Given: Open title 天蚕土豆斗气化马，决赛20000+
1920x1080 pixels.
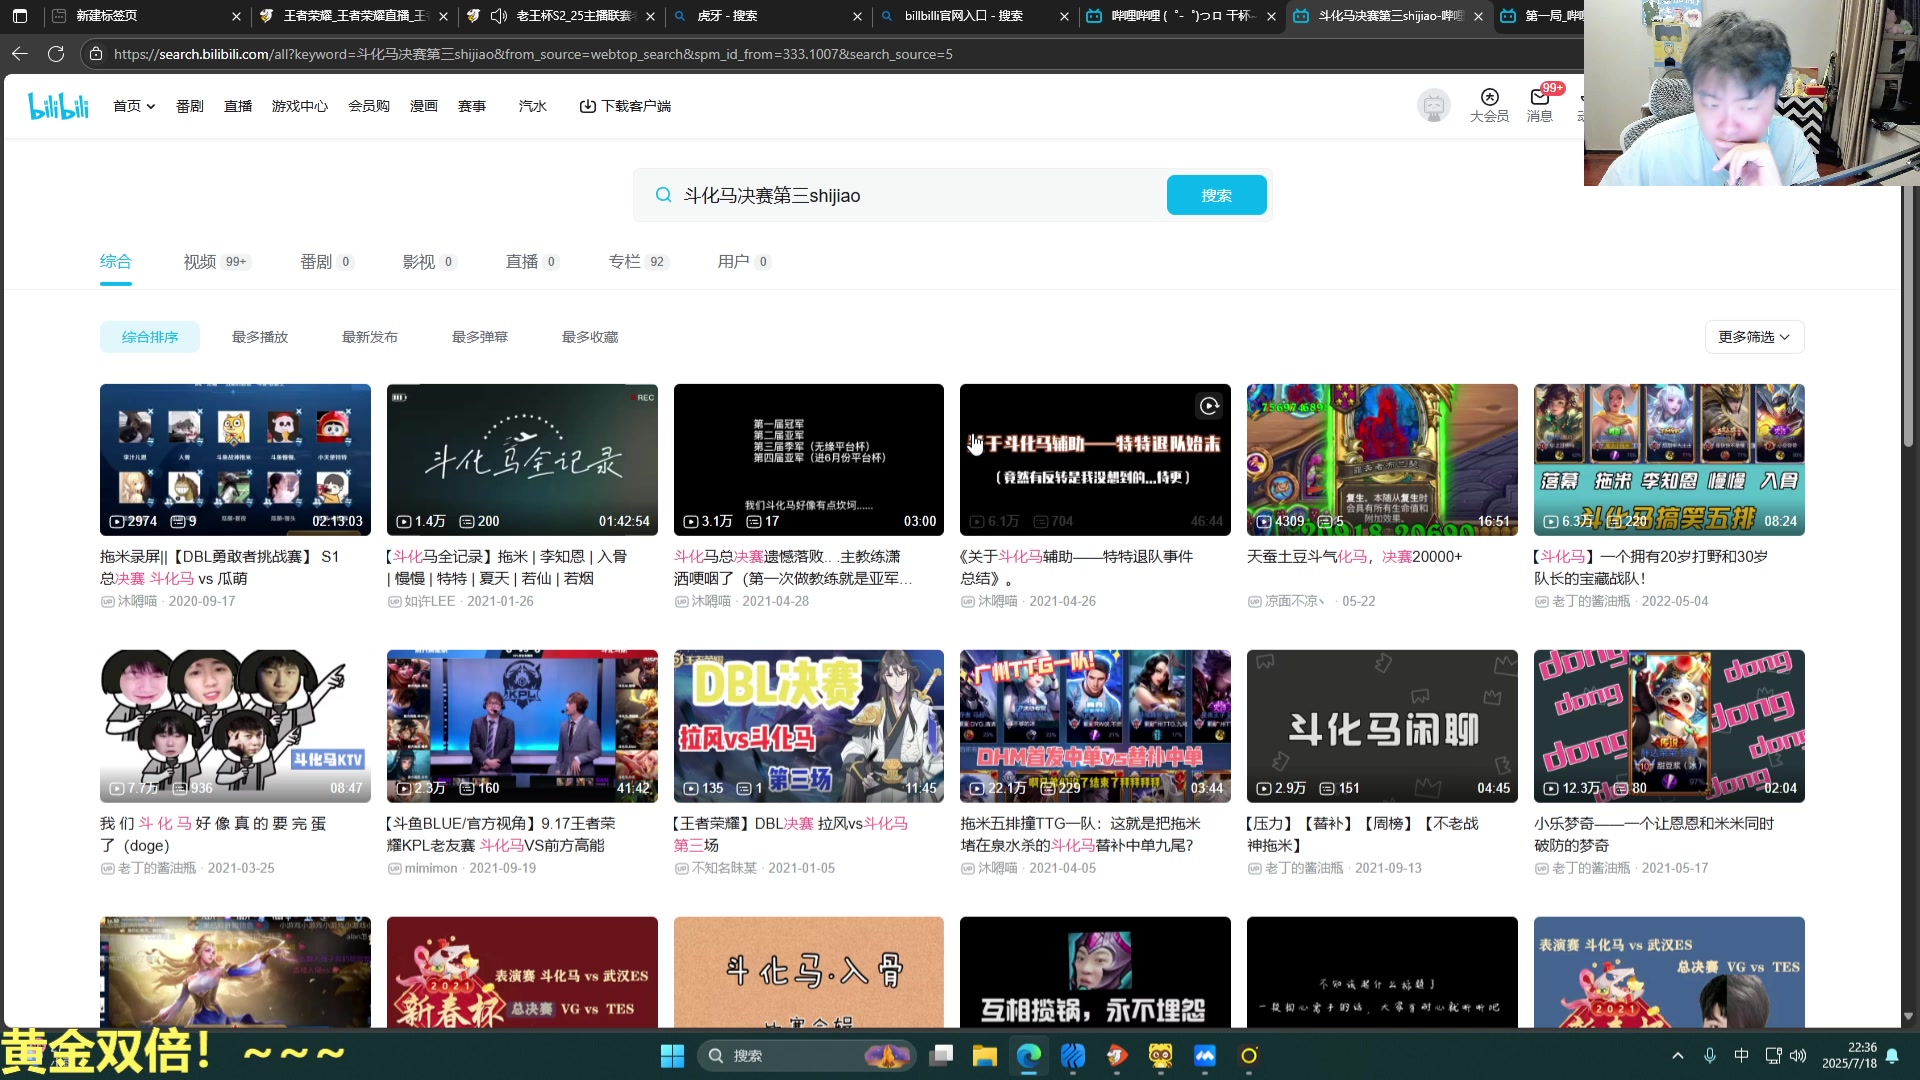Looking at the screenshot, I should (x=1354, y=556).
